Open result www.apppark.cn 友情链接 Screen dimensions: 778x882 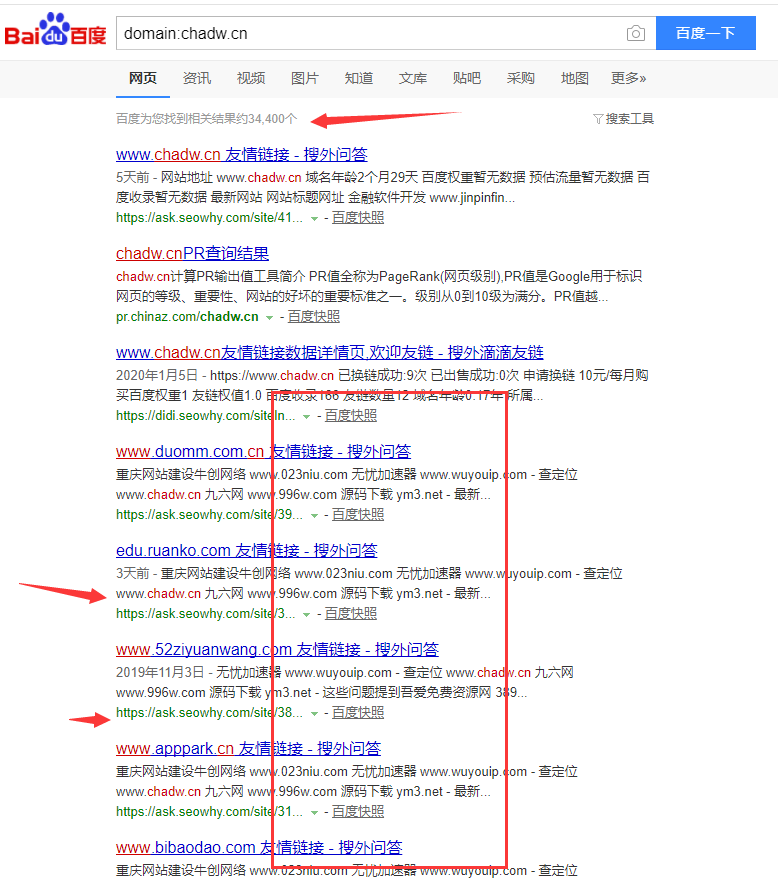click(x=249, y=748)
